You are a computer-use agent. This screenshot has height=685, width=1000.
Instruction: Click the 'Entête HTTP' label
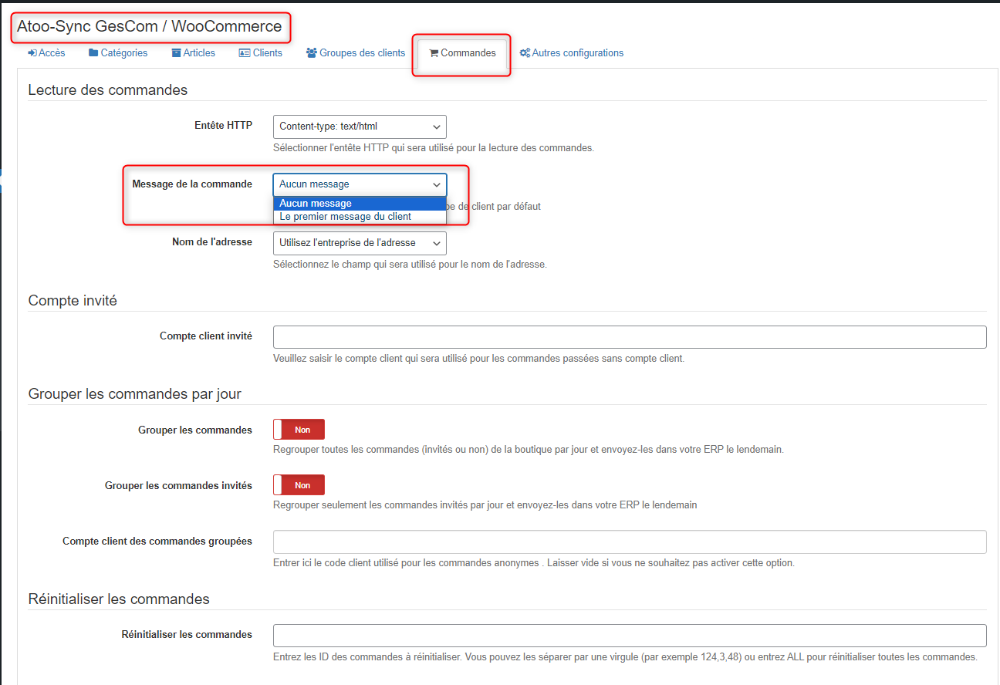click(x=223, y=126)
